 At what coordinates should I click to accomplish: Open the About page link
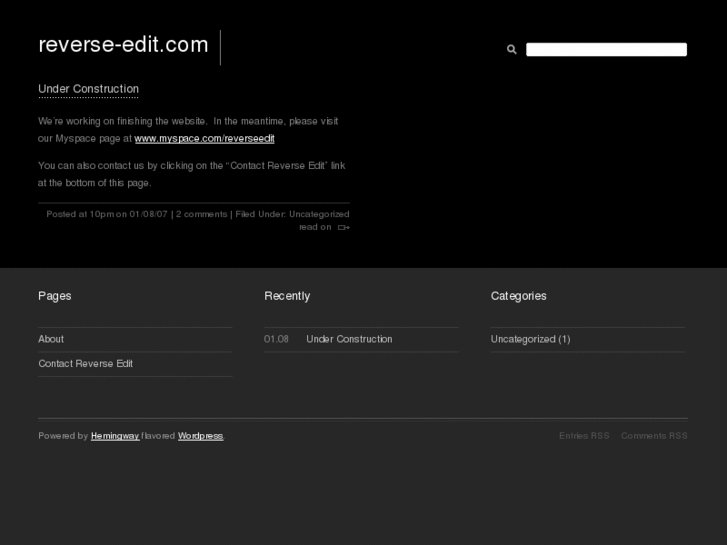coord(51,339)
